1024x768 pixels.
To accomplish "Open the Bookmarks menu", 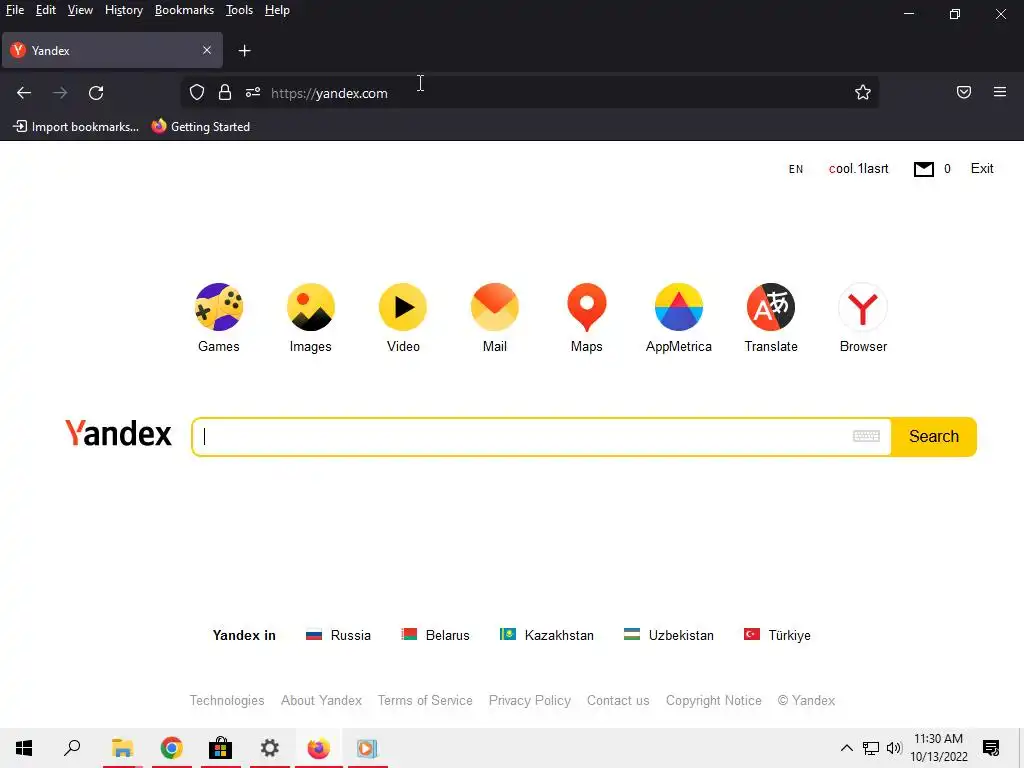I will click(184, 10).
